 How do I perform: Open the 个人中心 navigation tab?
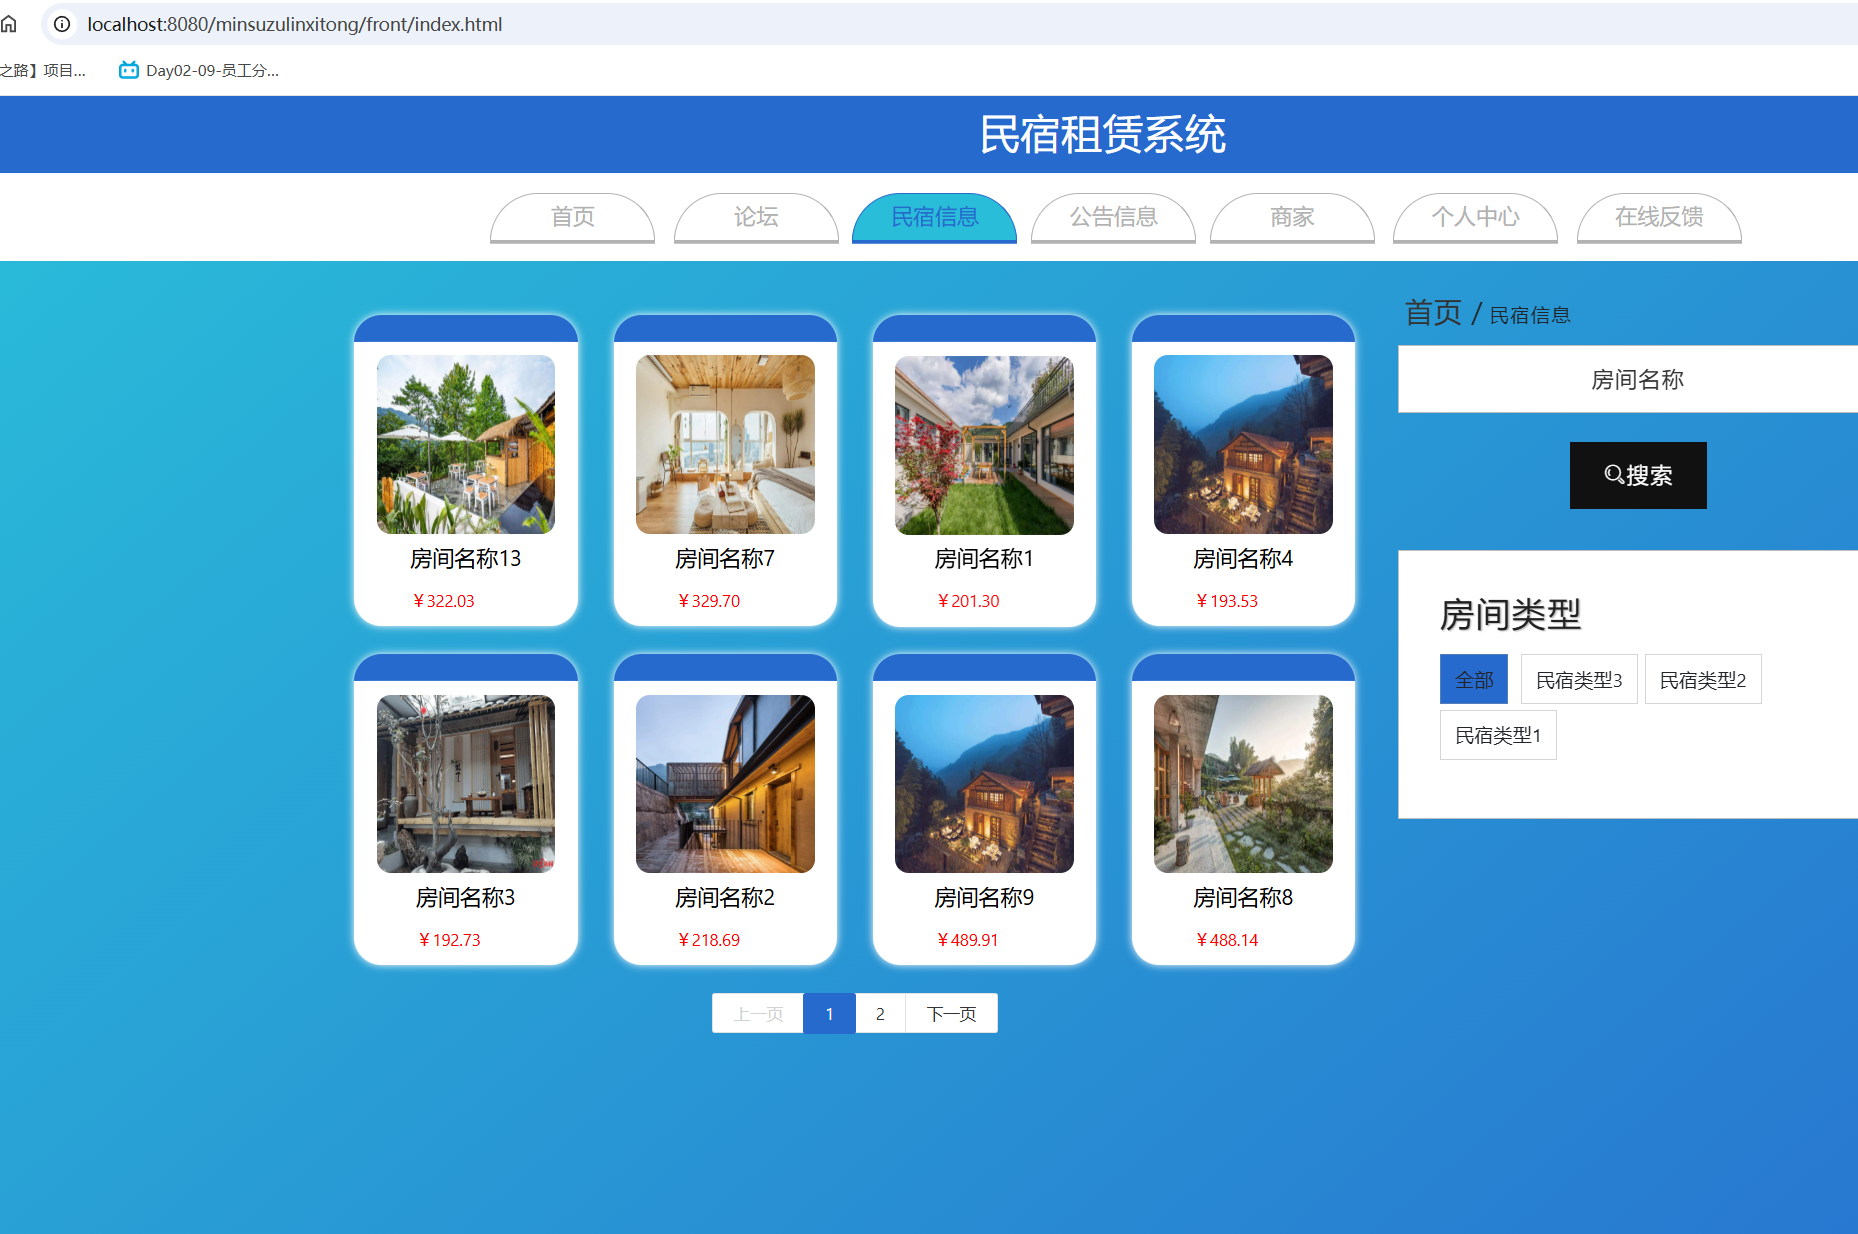1475,217
